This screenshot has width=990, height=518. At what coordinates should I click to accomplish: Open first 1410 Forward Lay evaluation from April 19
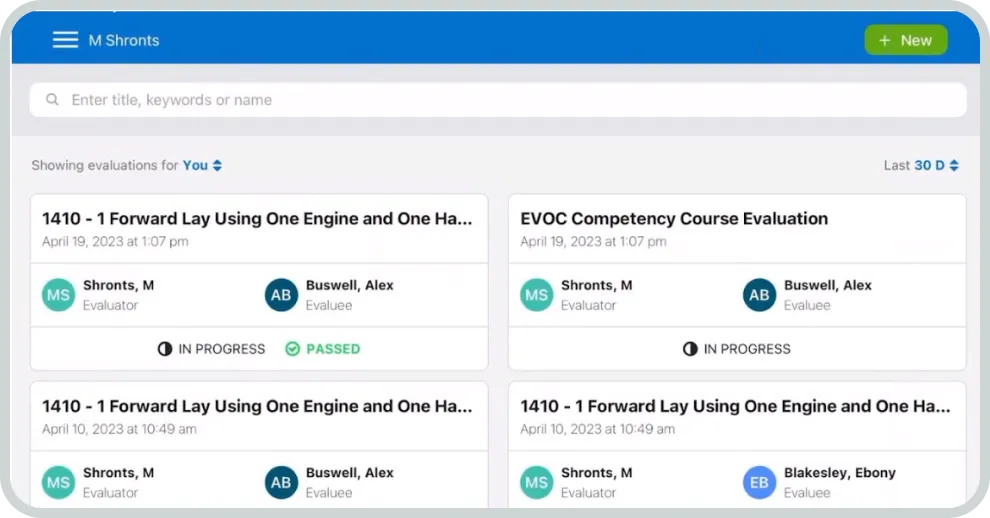(257, 219)
